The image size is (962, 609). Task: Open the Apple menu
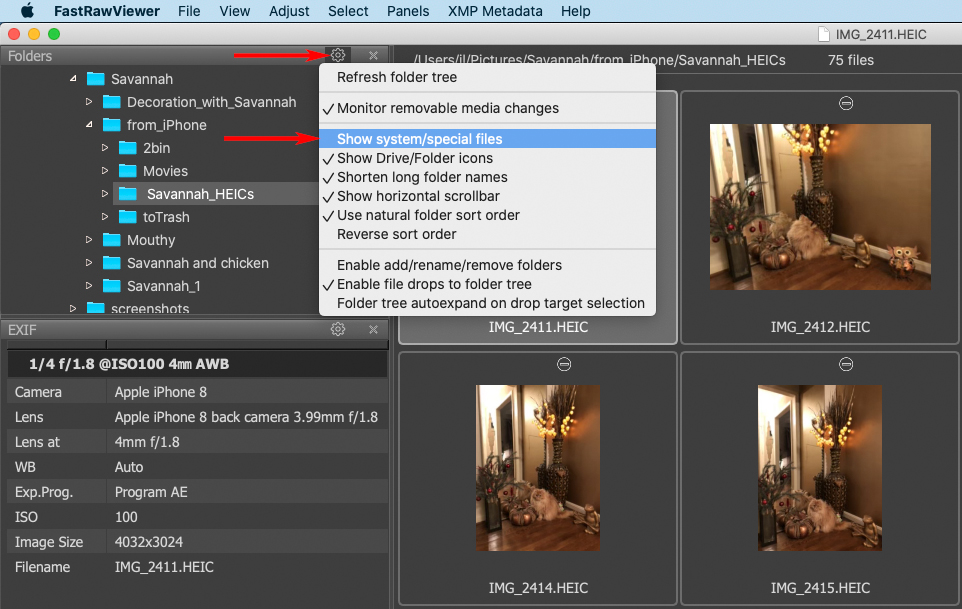27,11
